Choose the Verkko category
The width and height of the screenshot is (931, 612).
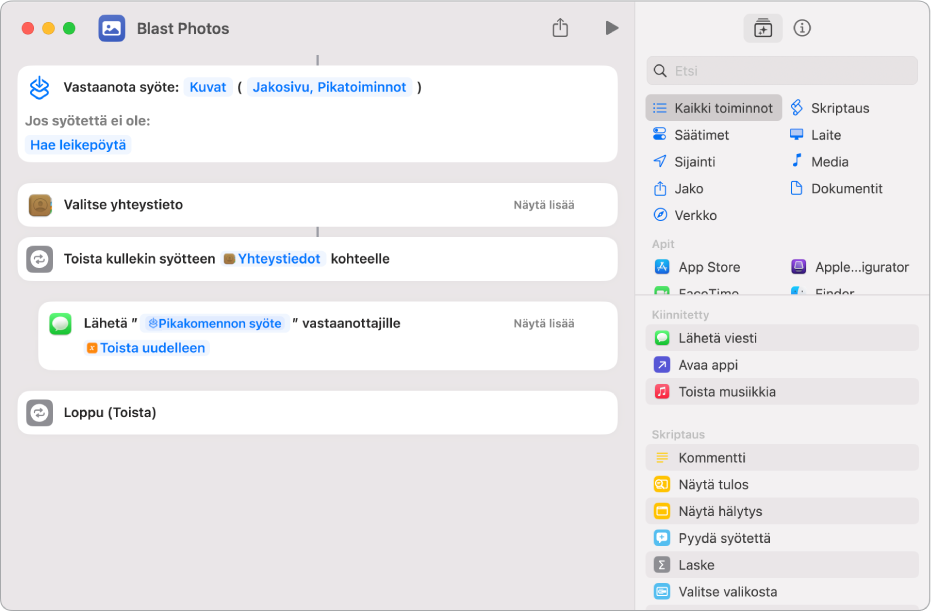[x=695, y=216]
